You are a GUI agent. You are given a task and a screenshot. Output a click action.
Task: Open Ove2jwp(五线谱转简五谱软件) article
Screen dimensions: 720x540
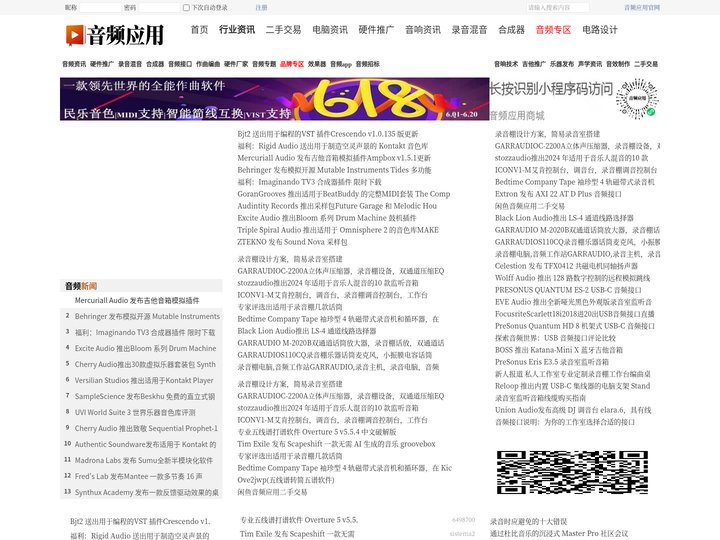click(x=286, y=480)
